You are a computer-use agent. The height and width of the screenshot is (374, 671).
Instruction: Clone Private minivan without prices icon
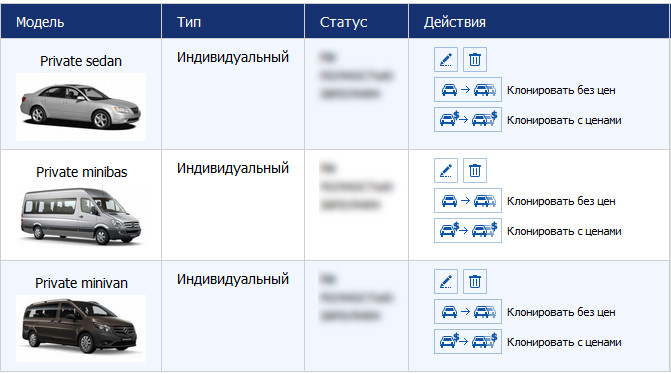[468, 311]
